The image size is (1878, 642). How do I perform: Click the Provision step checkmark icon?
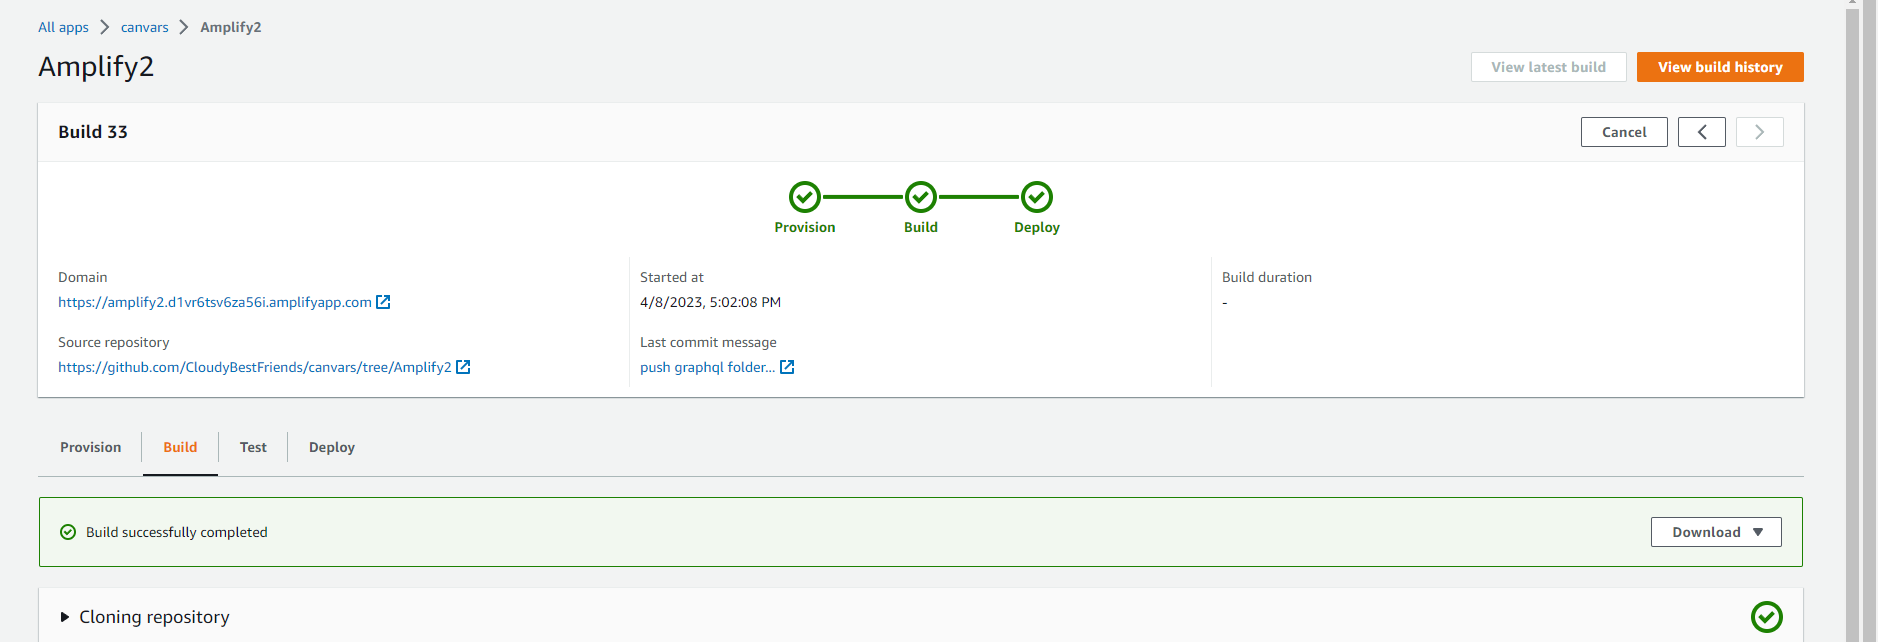[804, 197]
